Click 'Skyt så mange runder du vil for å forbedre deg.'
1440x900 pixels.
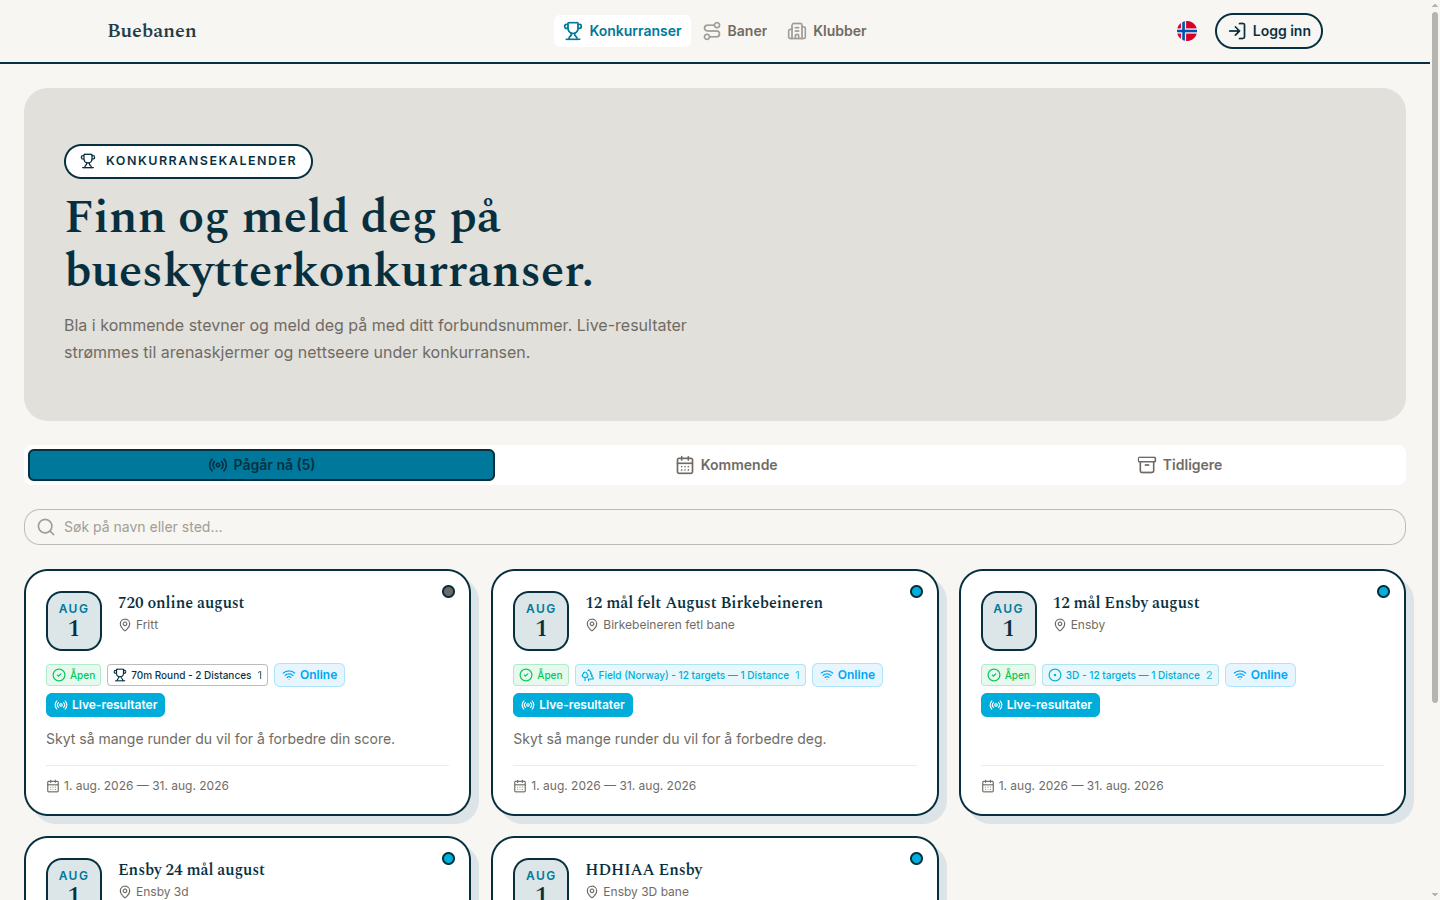coord(670,739)
